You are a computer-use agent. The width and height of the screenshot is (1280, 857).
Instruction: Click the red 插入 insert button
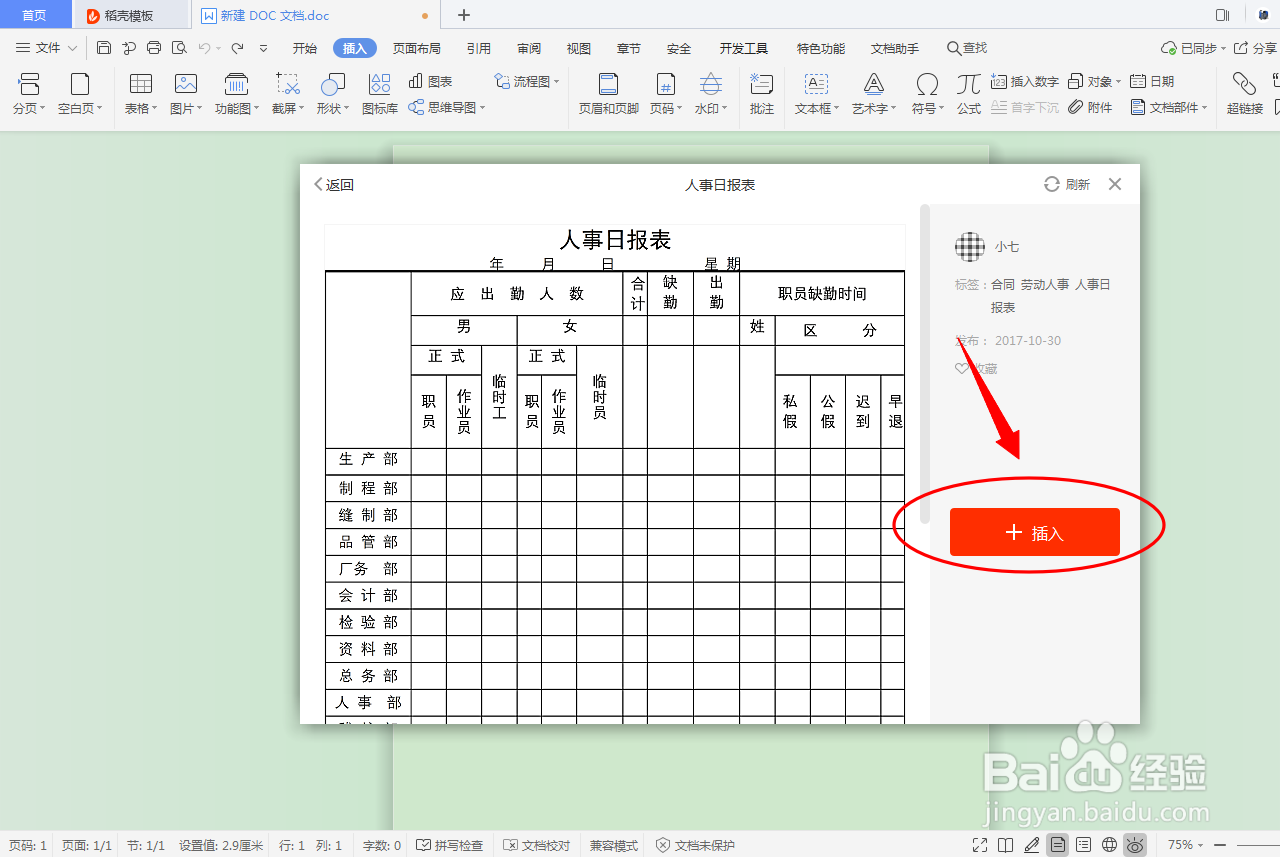(1034, 531)
